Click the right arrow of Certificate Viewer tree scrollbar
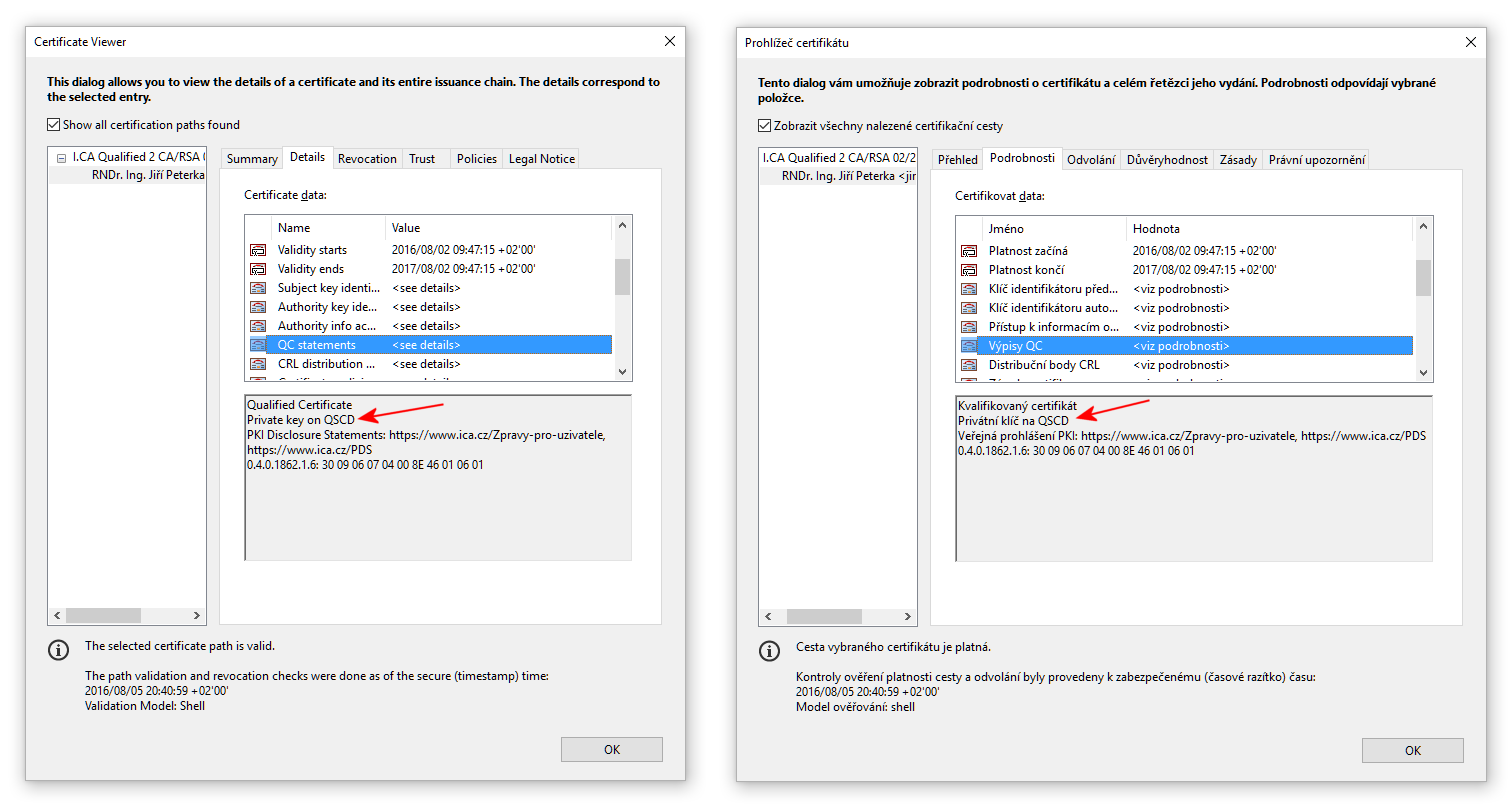Image resolution: width=1512 pixels, height=808 pixels. click(x=197, y=616)
